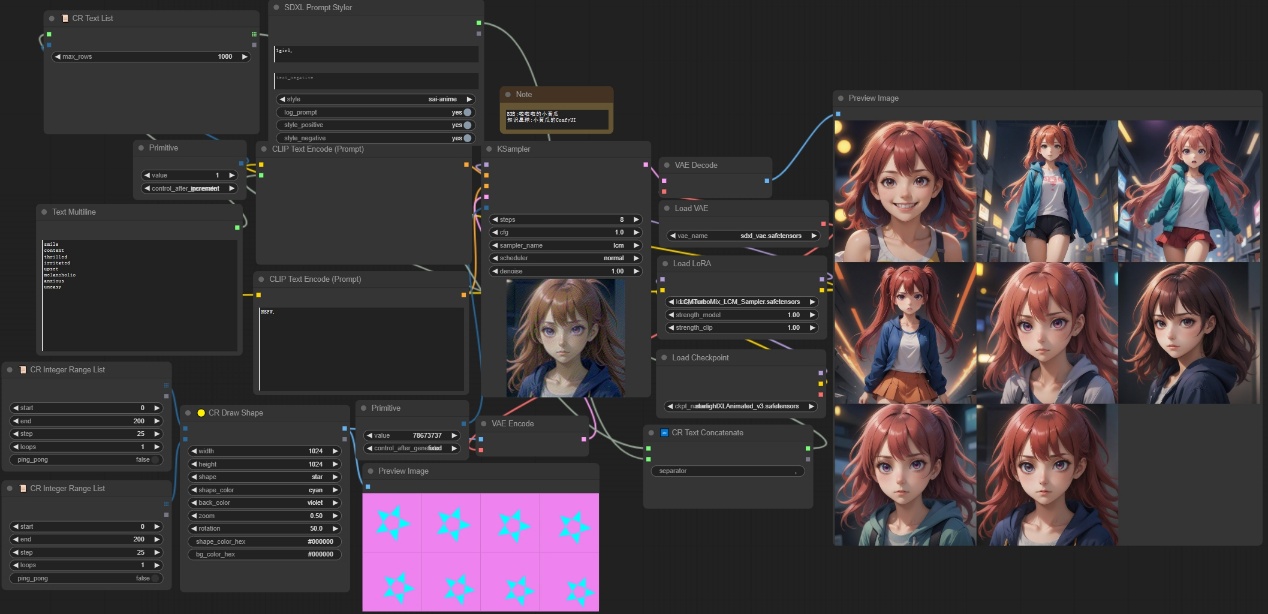Open the shape_color dropdown in CR Draw Shape
Image resolution: width=1268 pixels, height=614 pixels.
(x=265, y=490)
